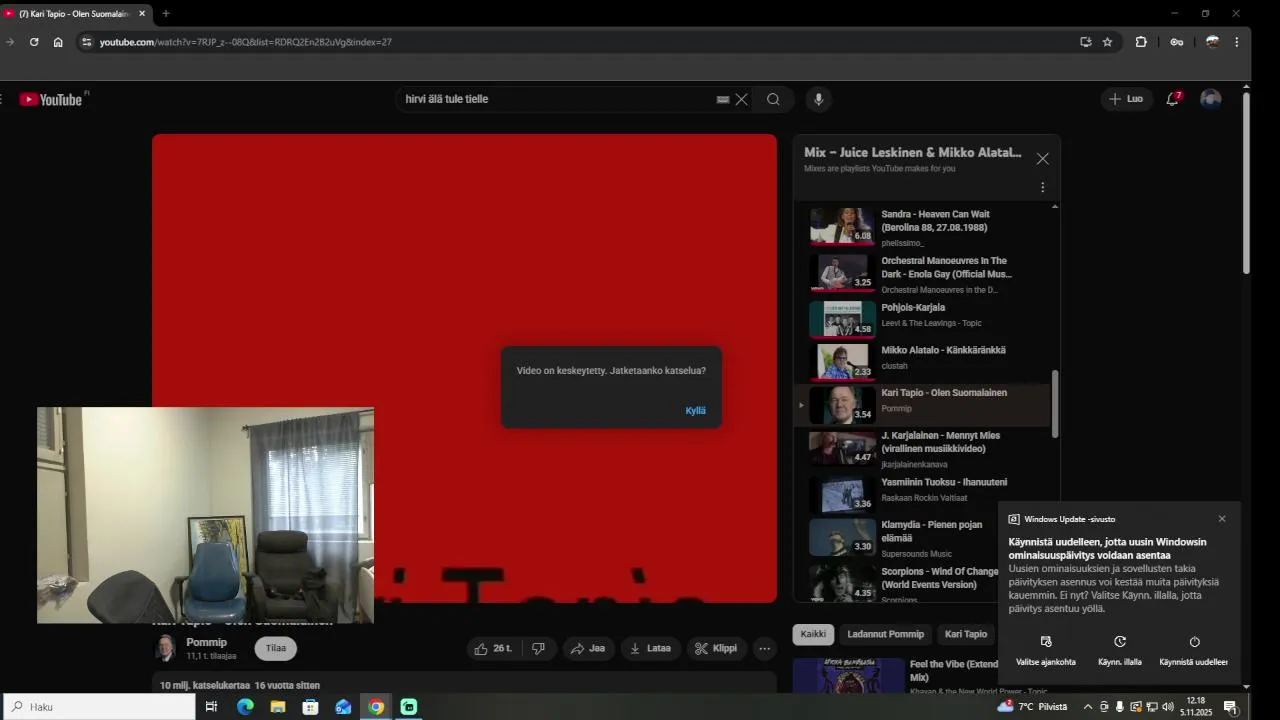This screenshot has width=1280, height=720.
Task: Click the address bar URL
Action: [246, 42]
